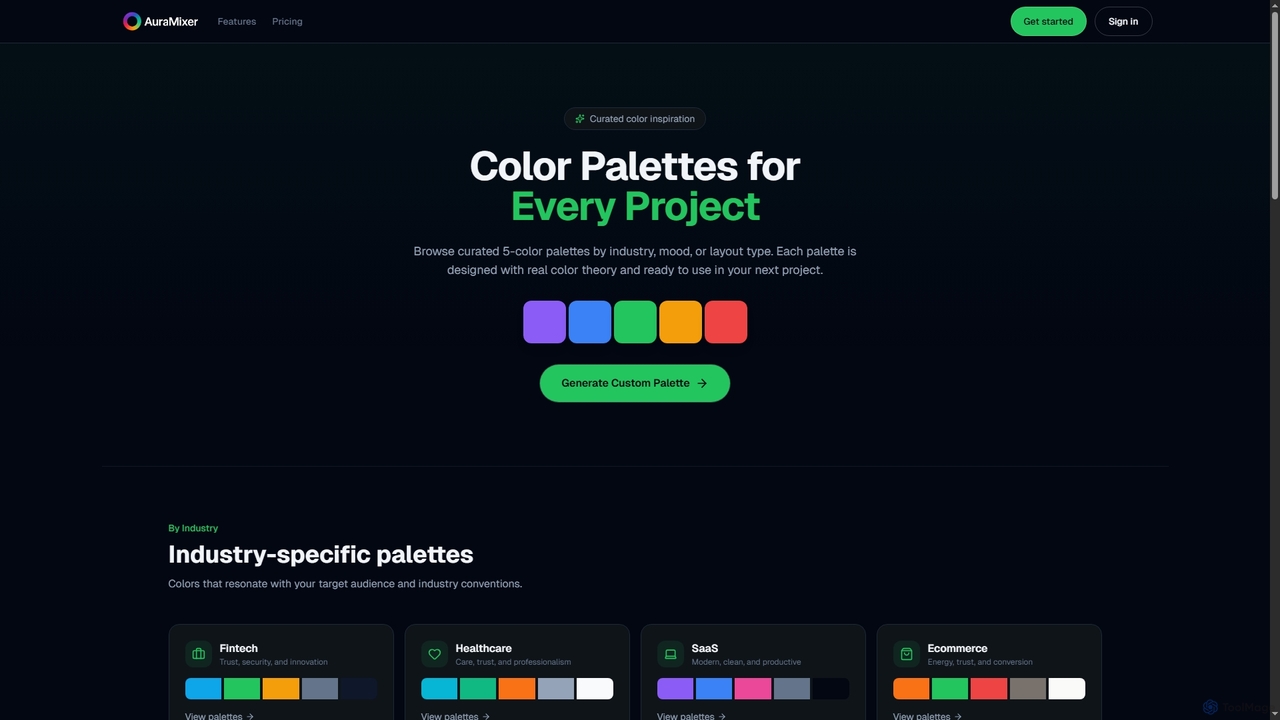The width and height of the screenshot is (1280, 720).
Task: Pick the green swatch in Ecommerce card
Action: click(x=950, y=688)
